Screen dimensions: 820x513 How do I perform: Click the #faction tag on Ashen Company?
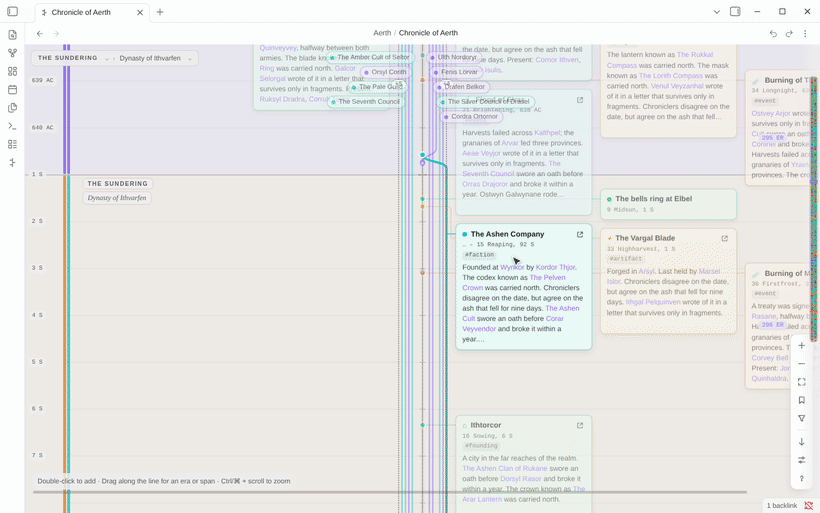(x=479, y=255)
